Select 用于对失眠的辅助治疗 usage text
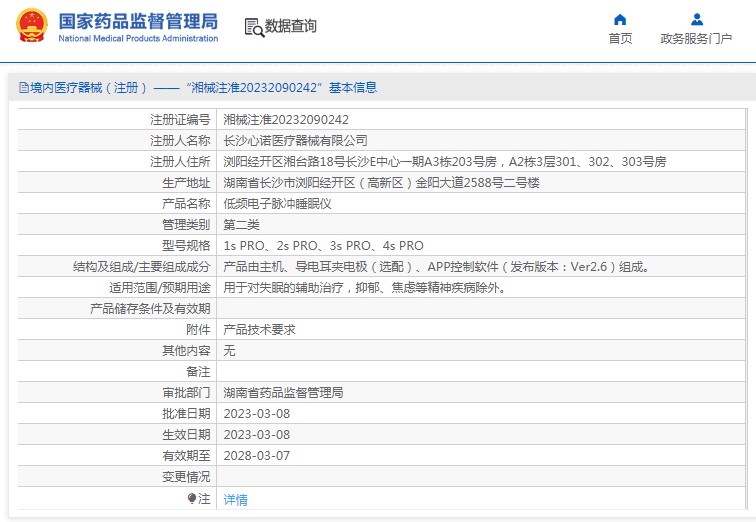The image size is (756, 522). (364, 288)
